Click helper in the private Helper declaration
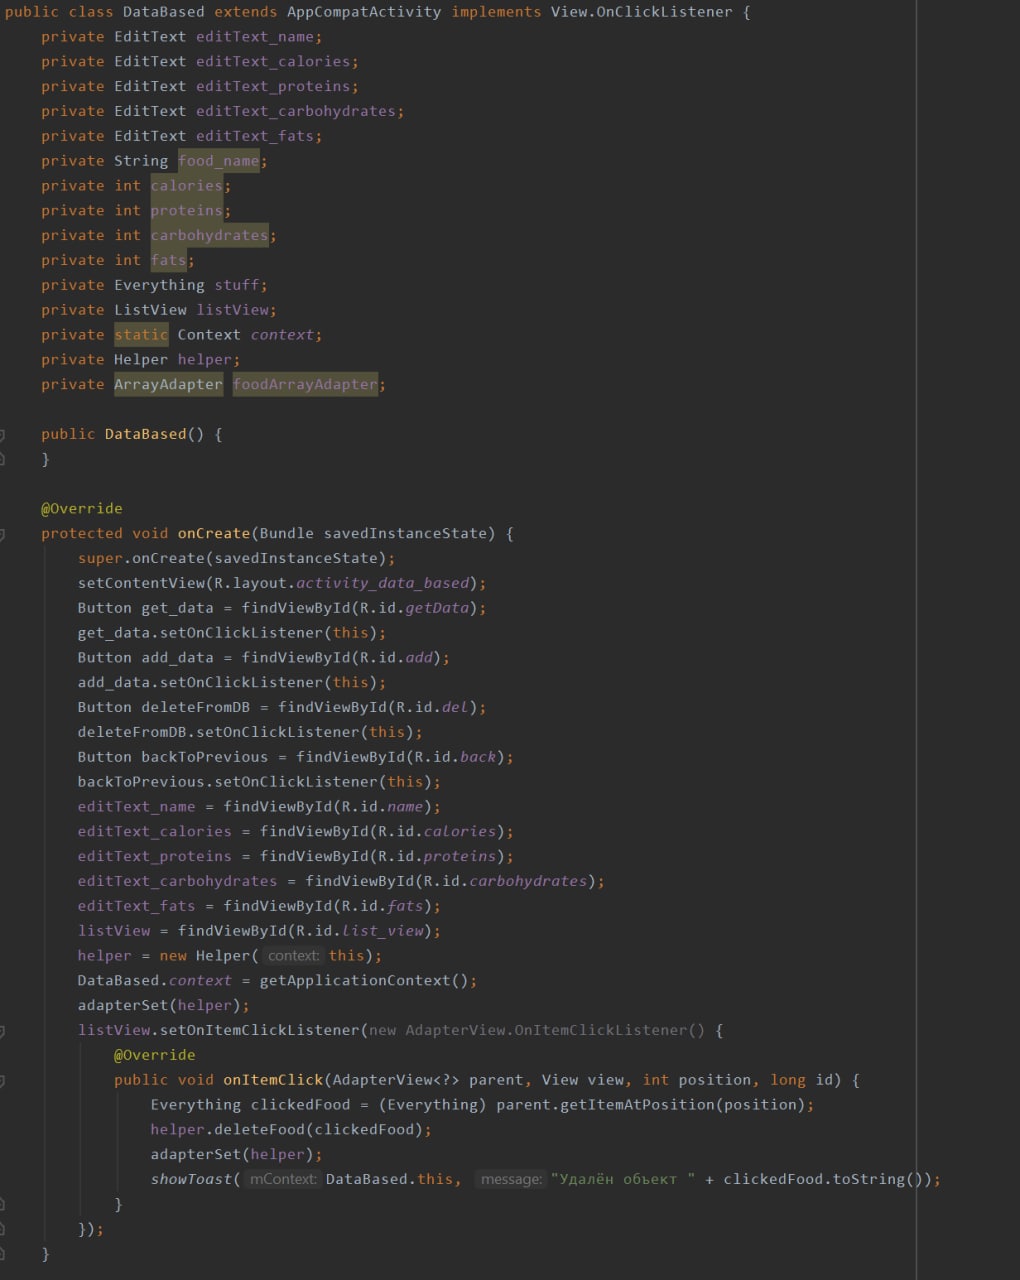The height and width of the screenshot is (1280, 1020). coord(205,360)
